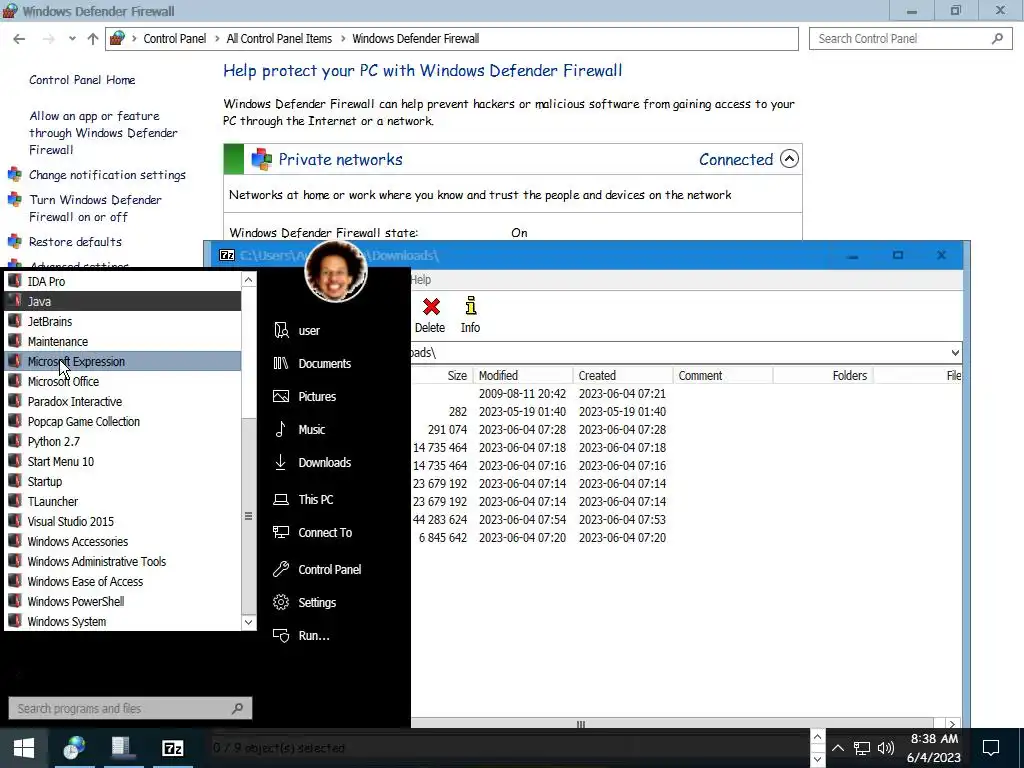1024x768 pixels.
Task: Sort 7-Zip files by Created column
Action: pos(623,376)
